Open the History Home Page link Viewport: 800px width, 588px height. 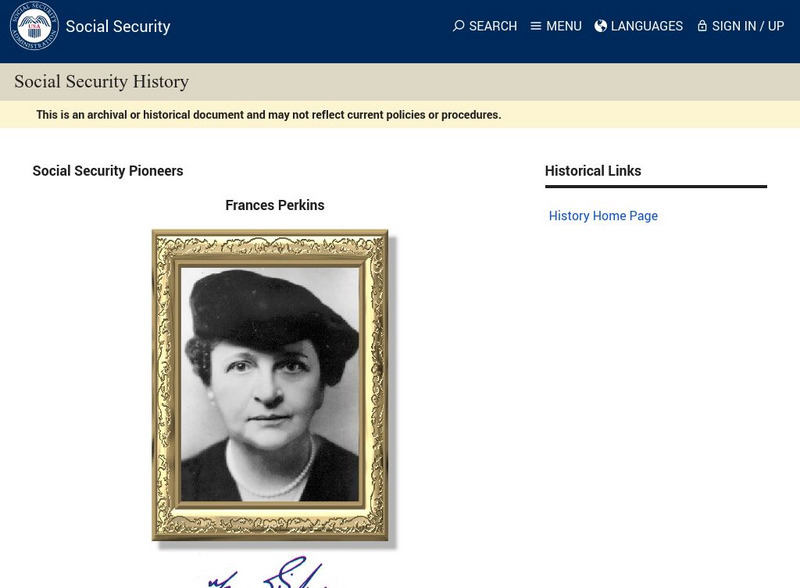coord(603,216)
